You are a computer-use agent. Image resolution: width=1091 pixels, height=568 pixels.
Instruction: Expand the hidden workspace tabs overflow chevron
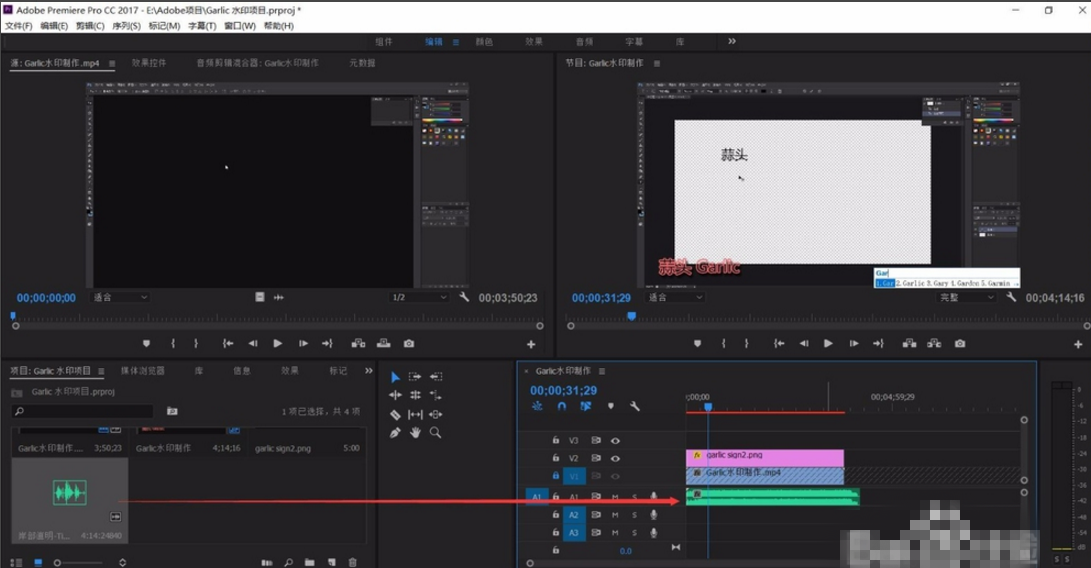pos(732,42)
